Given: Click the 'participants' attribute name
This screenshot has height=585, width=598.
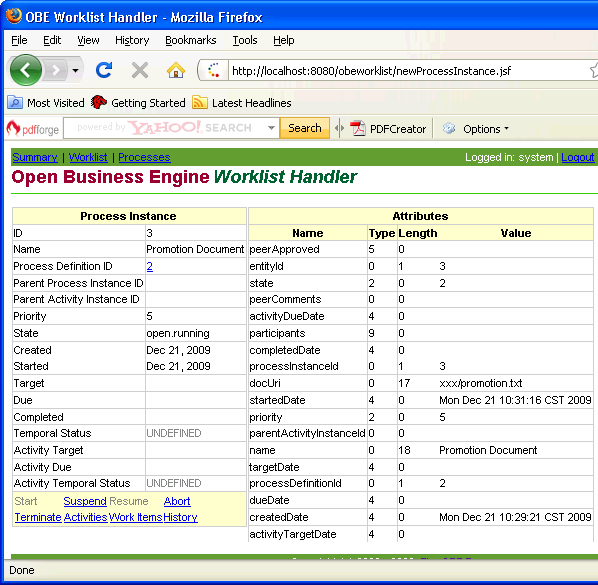Looking at the screenshot, I should click(x=277, y=333).
